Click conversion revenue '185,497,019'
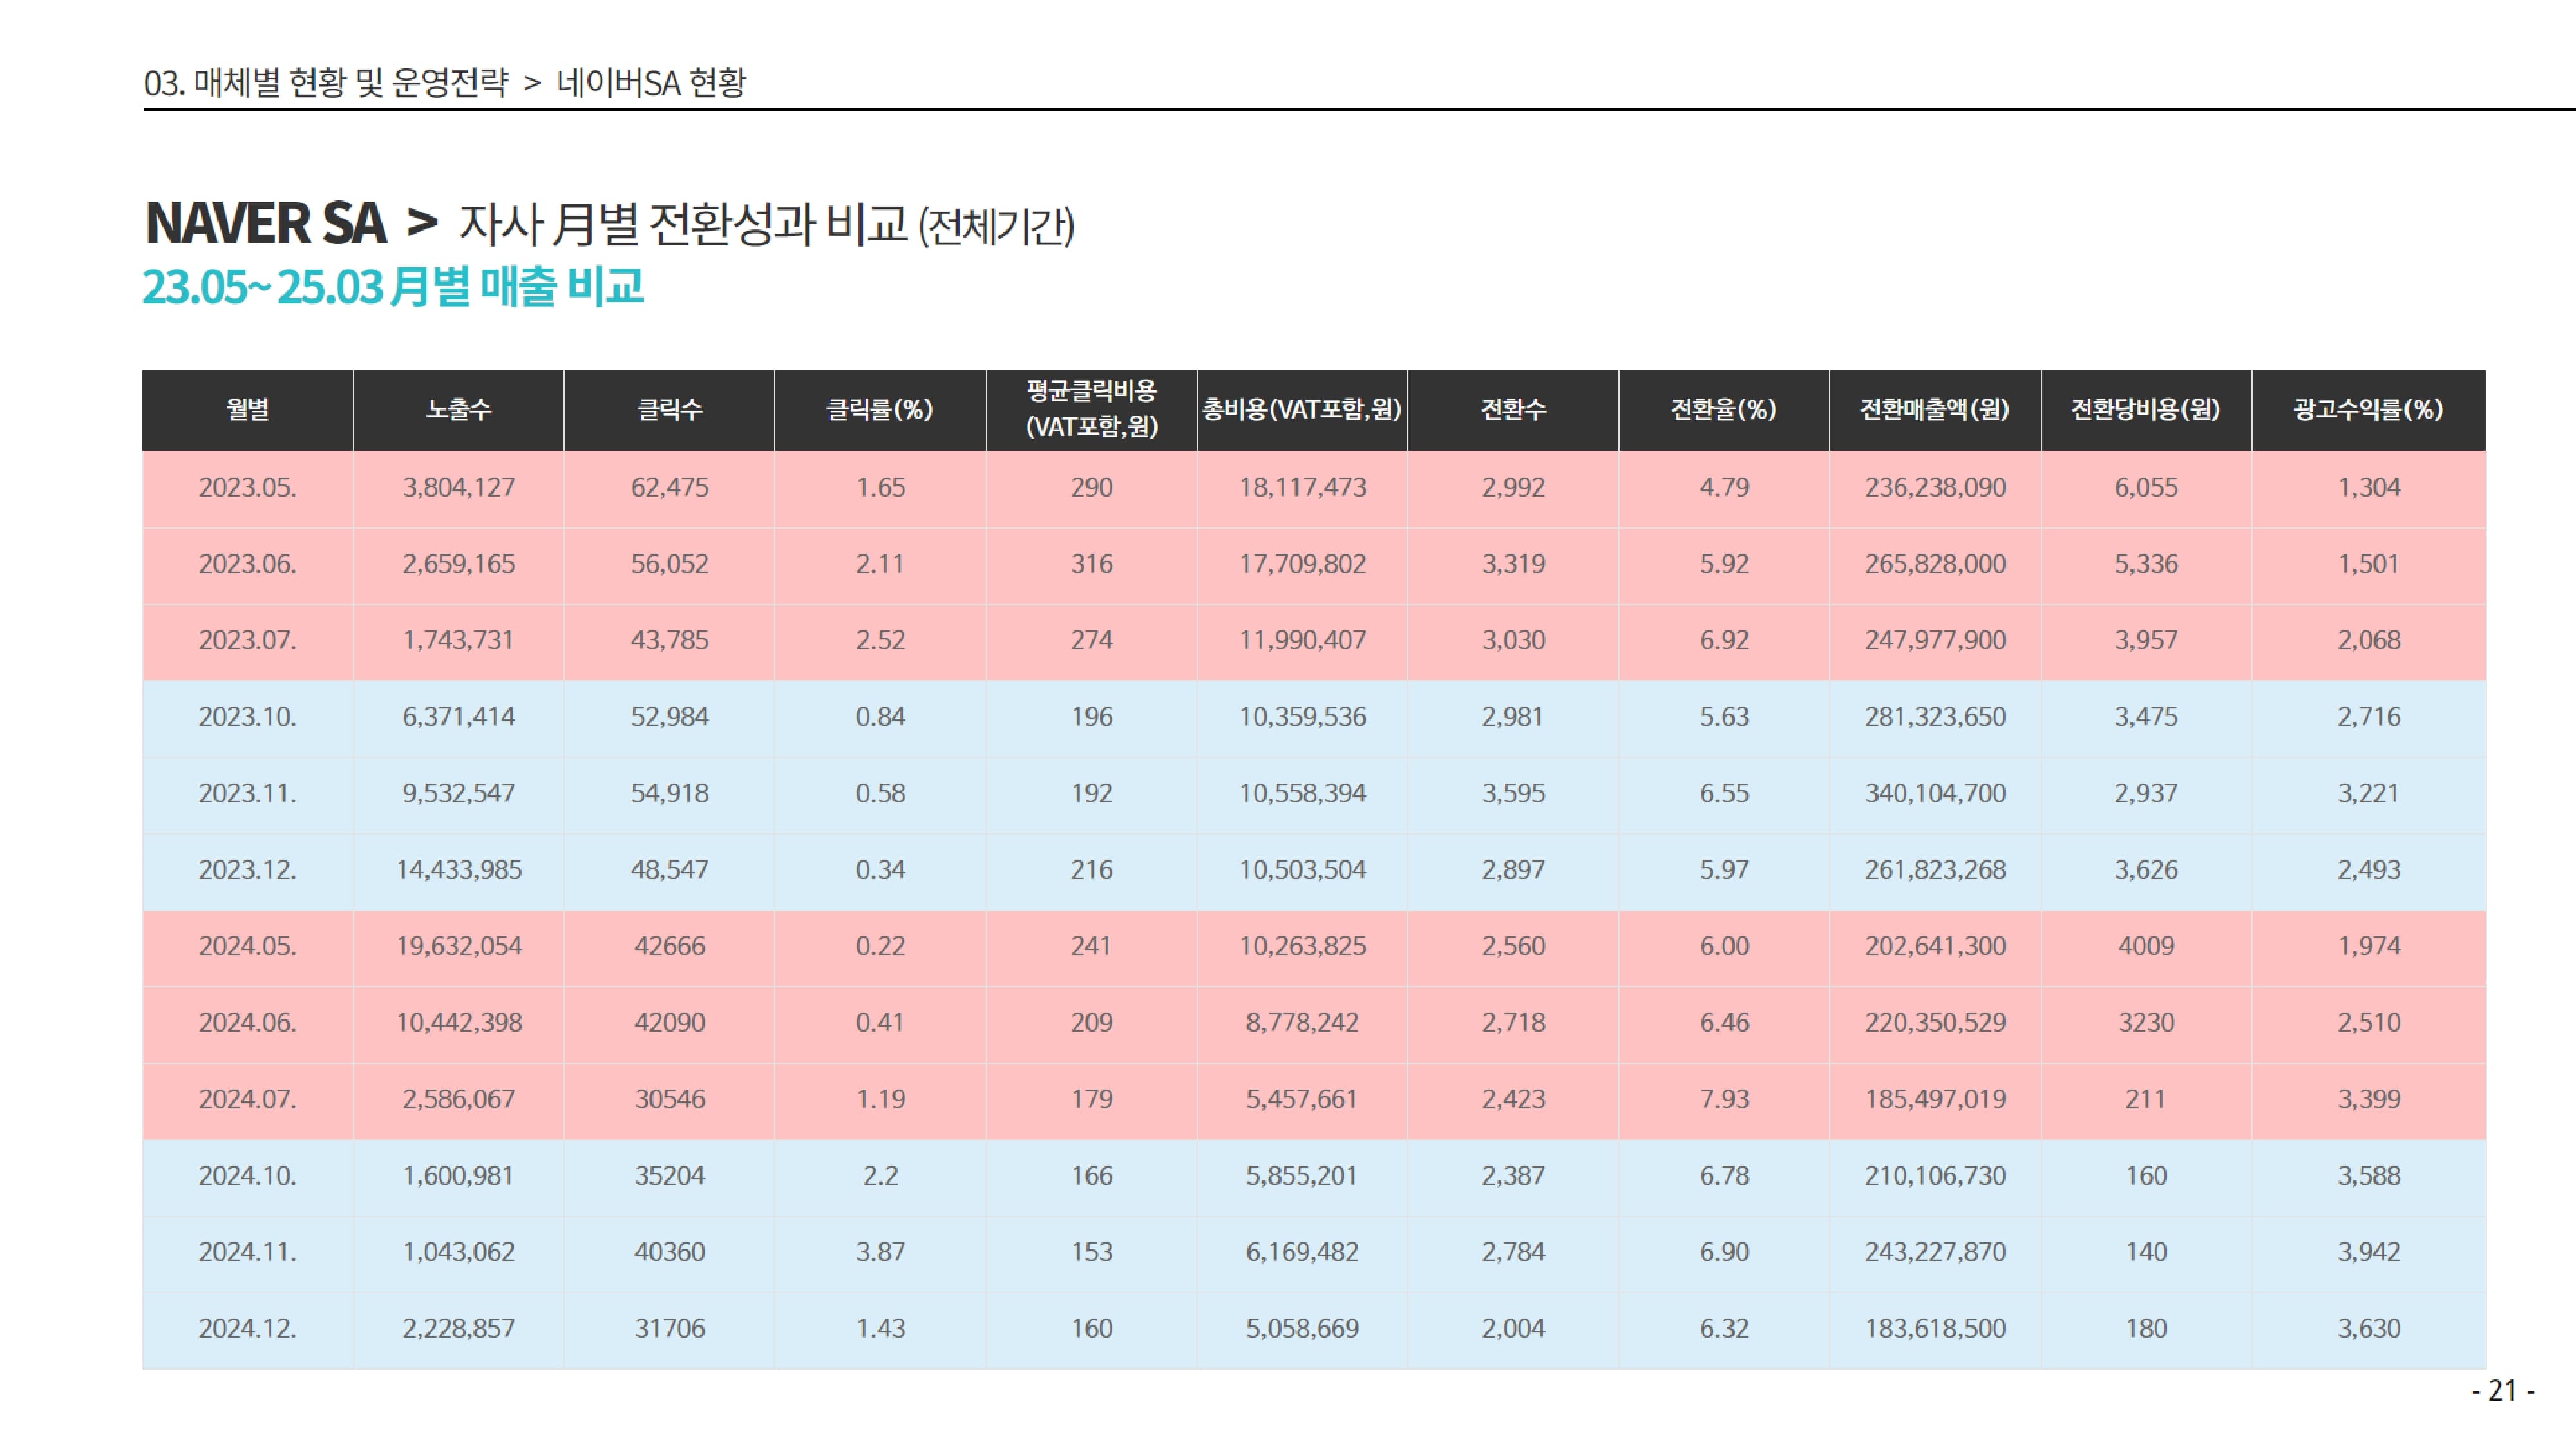The image size is (2576, 1449). (1935, 1100)
